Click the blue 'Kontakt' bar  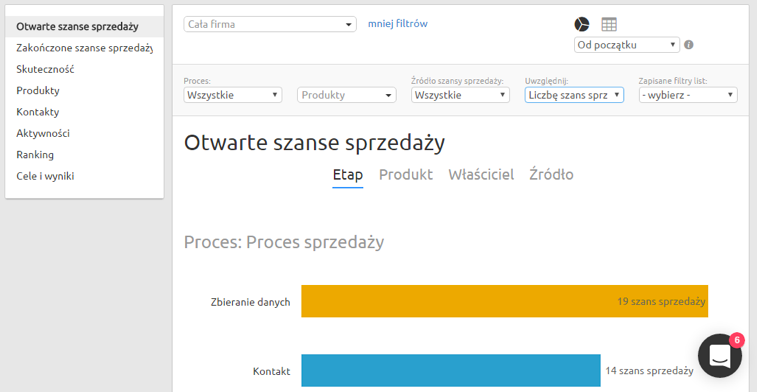pyautogui.click(x=451, y=370)
